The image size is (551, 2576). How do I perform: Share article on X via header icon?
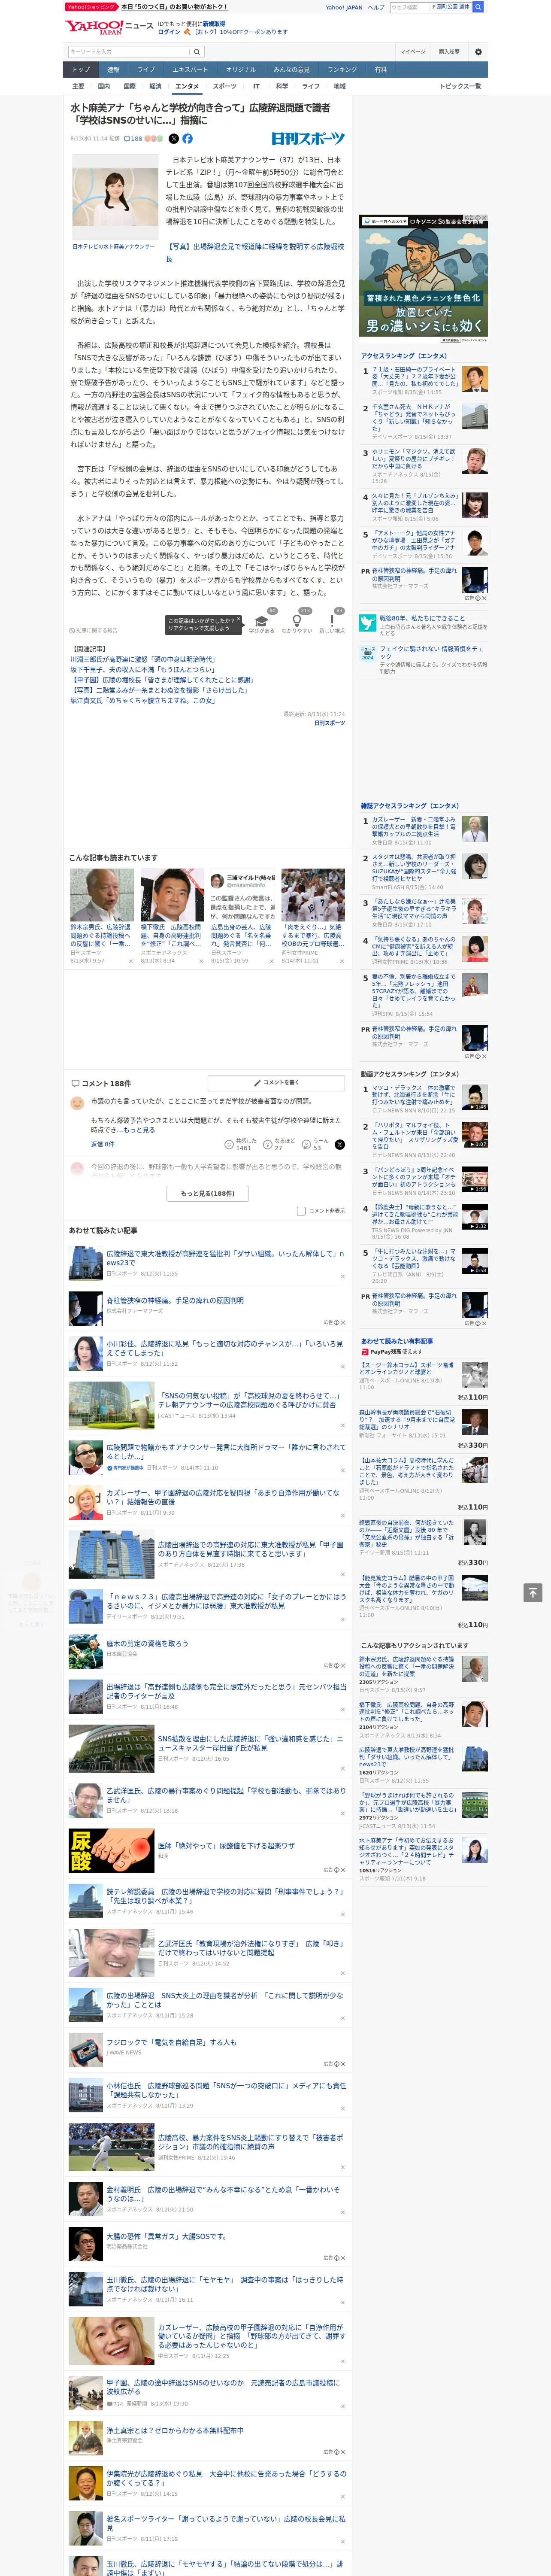(x=174, y=139)
